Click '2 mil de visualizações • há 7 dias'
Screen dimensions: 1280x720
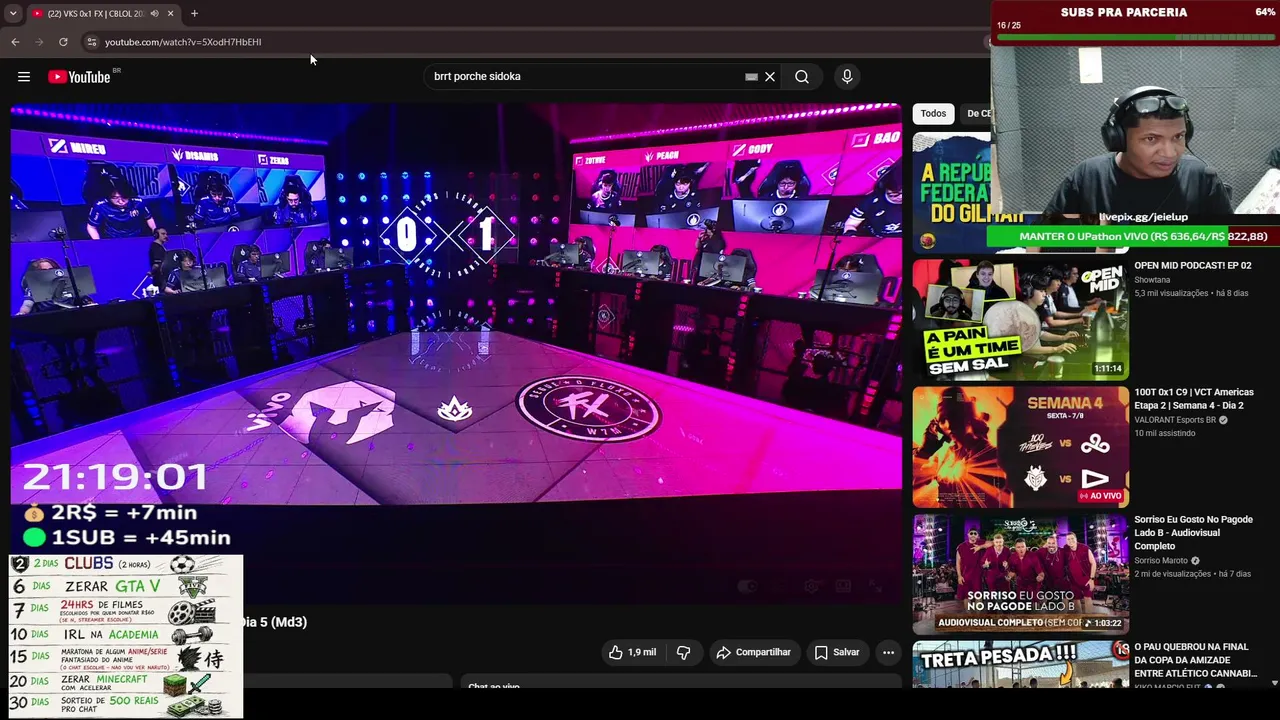(x=1192, y=574)
